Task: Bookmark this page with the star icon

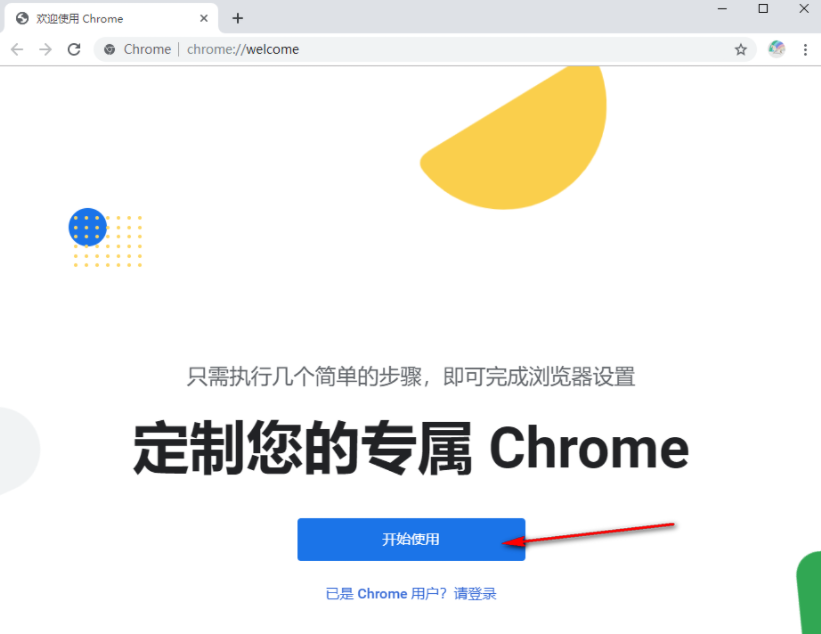Action: [x=740, y=49]
